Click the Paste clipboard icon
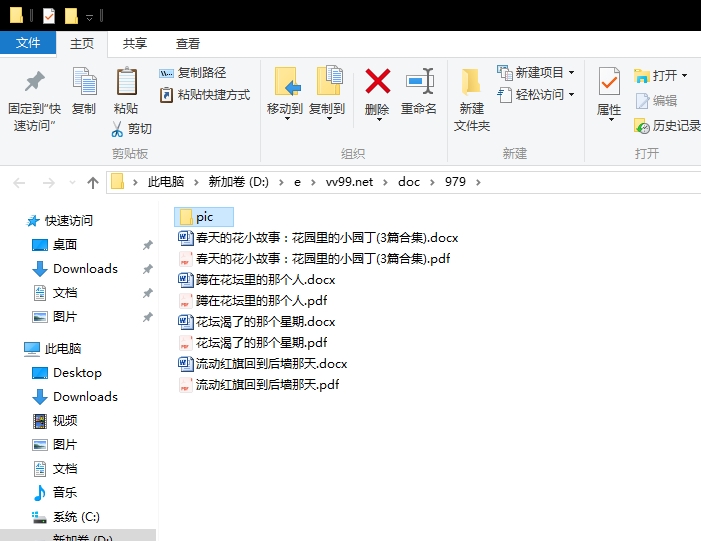 (x=126, y=81)
